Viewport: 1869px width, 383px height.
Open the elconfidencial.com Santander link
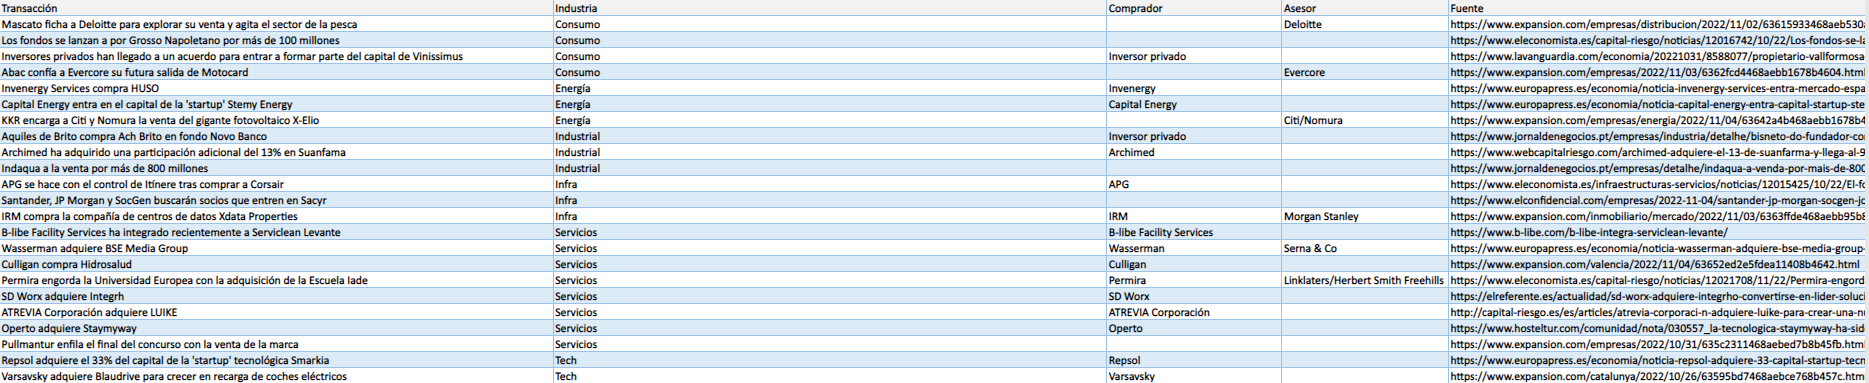tap(1658, 200)
